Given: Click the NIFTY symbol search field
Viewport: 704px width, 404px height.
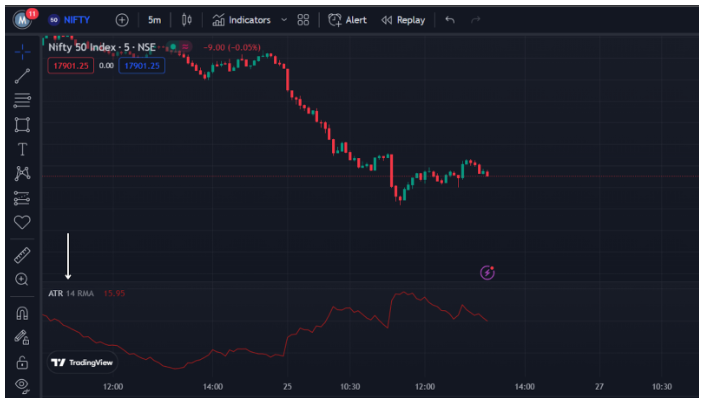Looking at the screenshot, I should pos(76,19).
